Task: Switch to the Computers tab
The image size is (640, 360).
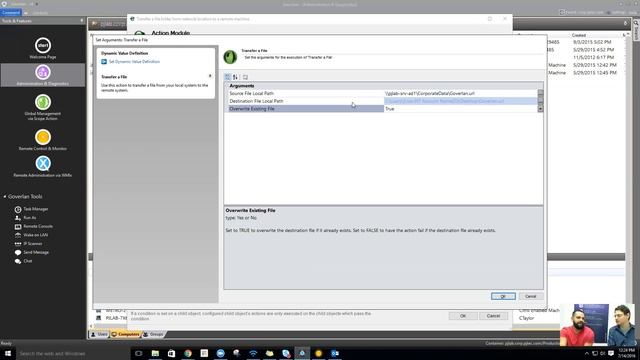Action: coord(125,334)
